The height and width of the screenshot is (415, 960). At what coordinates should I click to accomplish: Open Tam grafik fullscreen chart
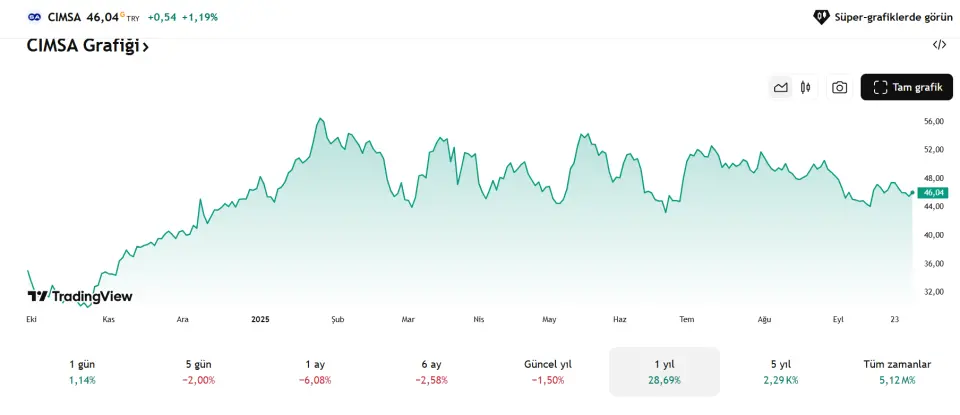(908, 87)
